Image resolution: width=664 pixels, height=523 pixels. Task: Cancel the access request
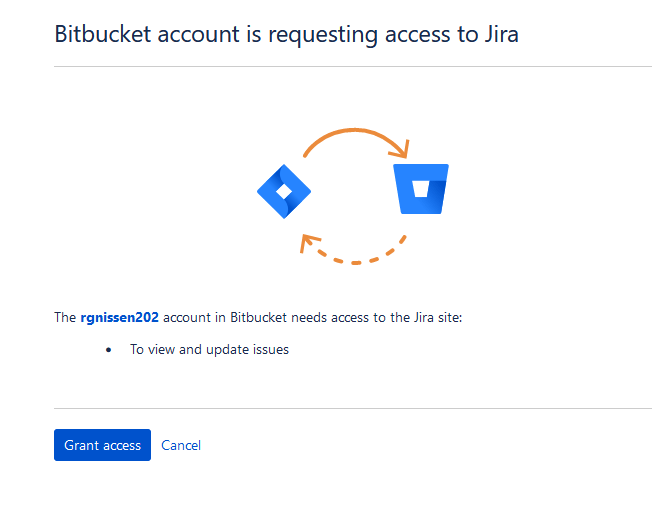(181, 445)
